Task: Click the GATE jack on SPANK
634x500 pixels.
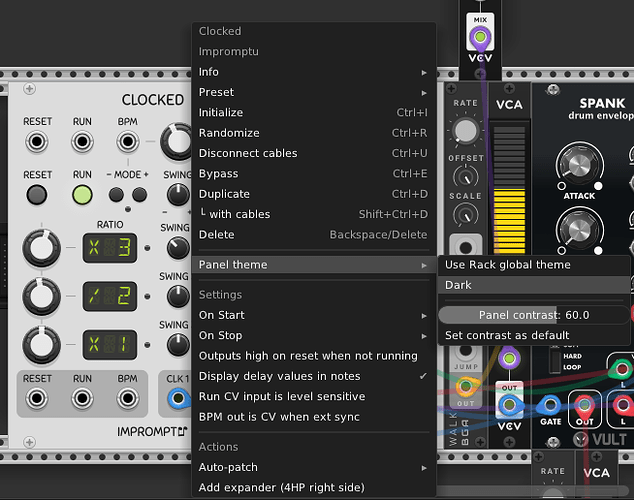Action: (x=551, y=405)
